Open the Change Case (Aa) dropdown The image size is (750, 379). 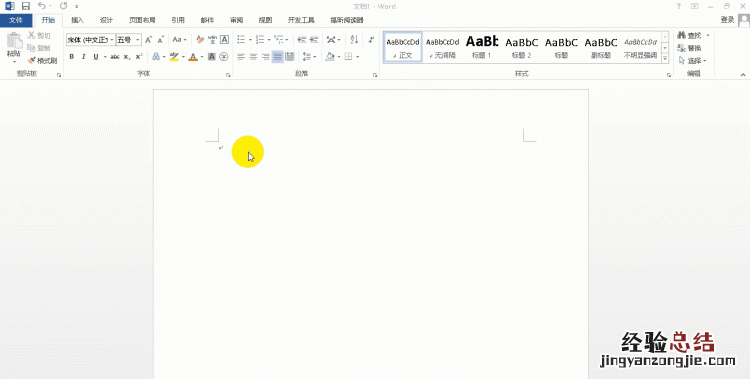(179, 40)
